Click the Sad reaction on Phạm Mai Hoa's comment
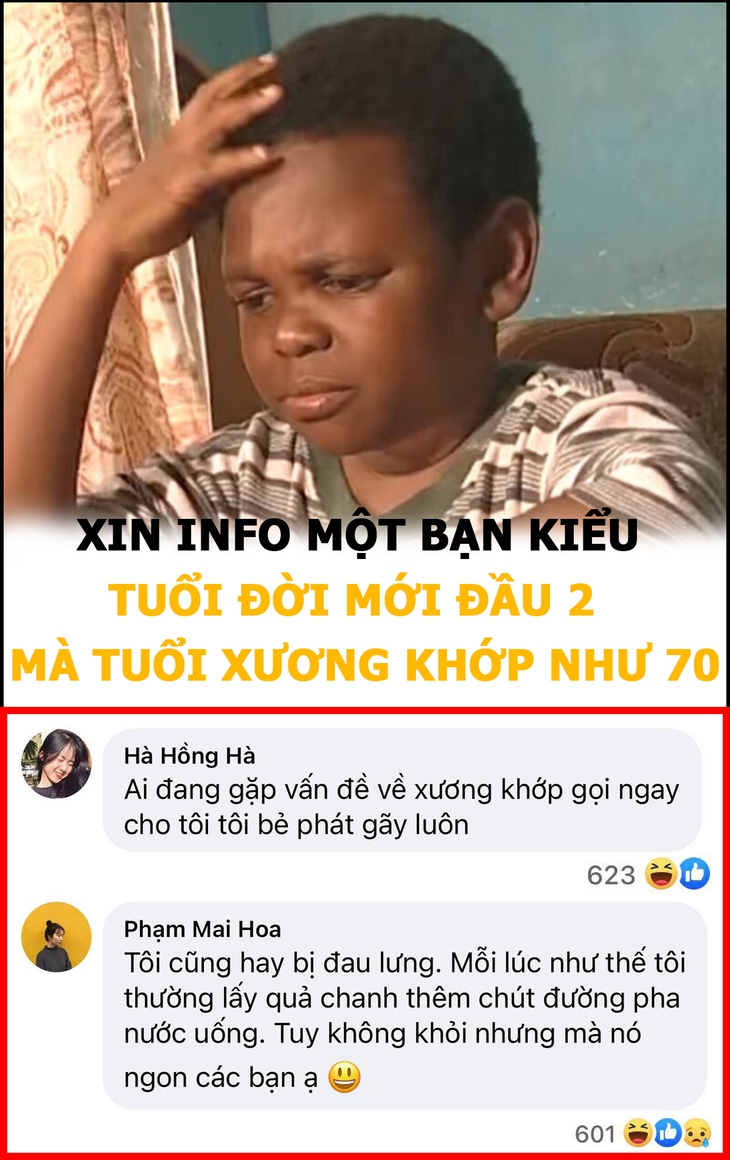This screenshot has width=730, height=1160. 697,1133
